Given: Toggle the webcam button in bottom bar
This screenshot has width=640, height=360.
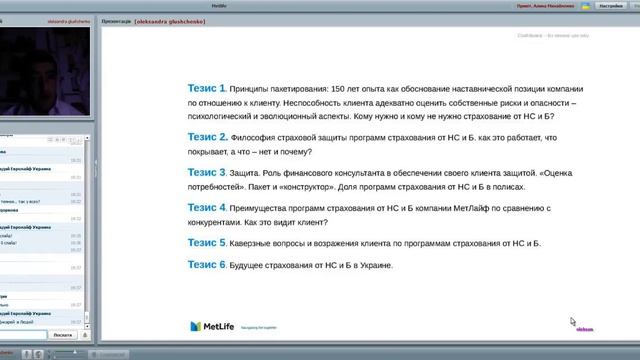Looking at the screenshot, I should pos(38,354).
